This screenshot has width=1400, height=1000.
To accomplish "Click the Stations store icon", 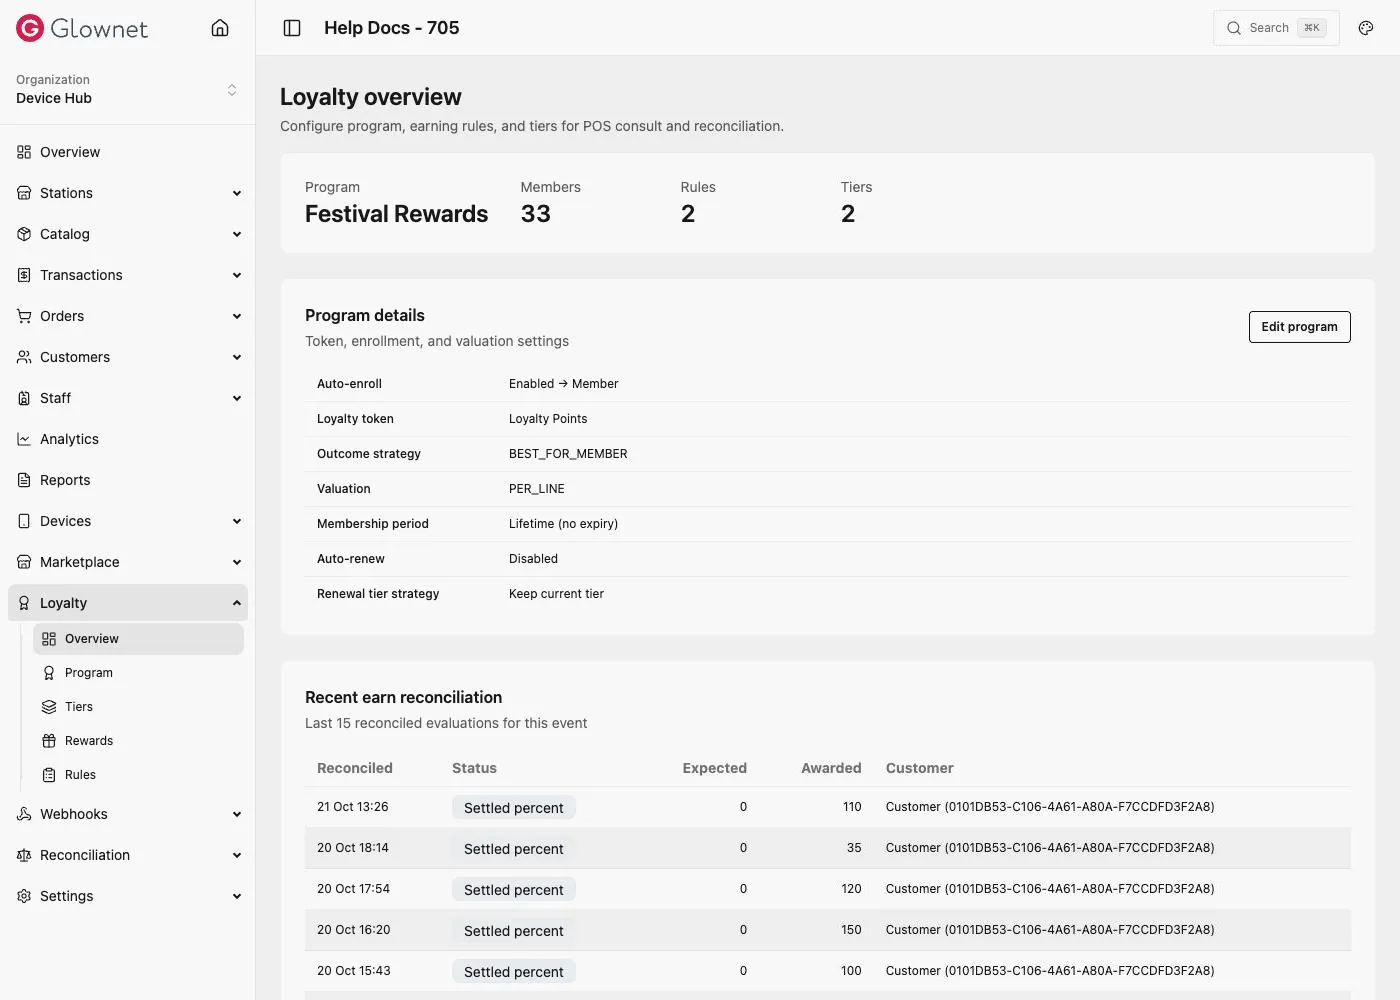I will (x=24, y=193).
